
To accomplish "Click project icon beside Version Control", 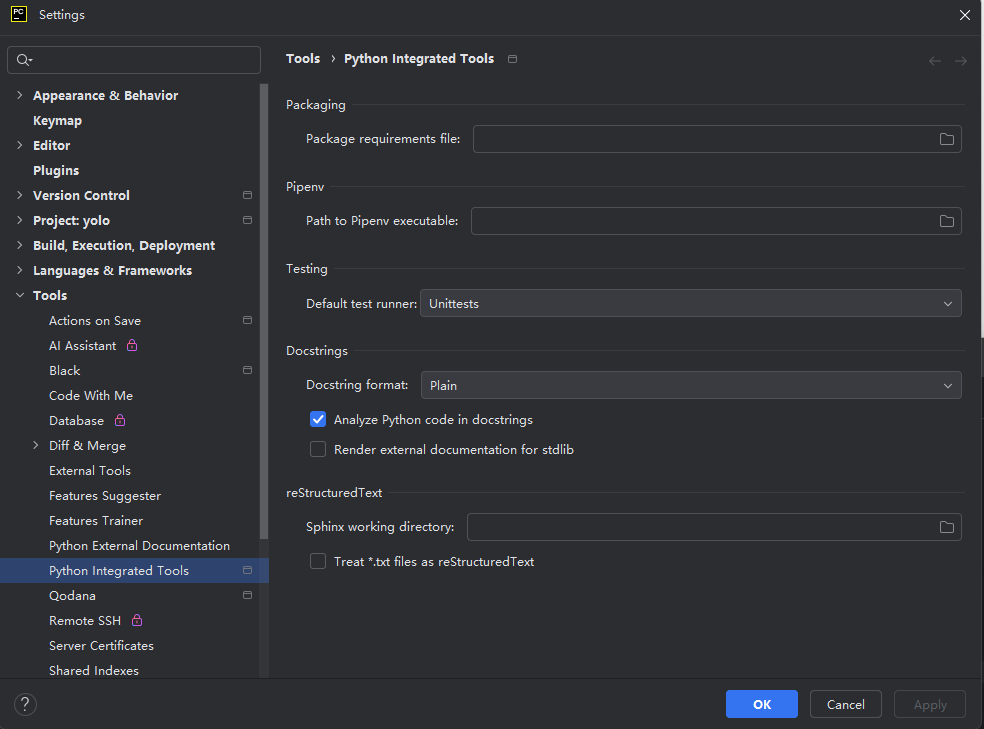I will point(247,195).
